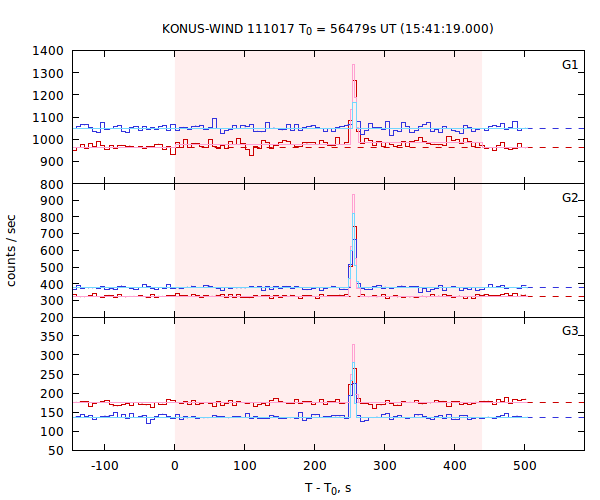Click the G1 panel label

pyautogui.click(x=570, y=65)
